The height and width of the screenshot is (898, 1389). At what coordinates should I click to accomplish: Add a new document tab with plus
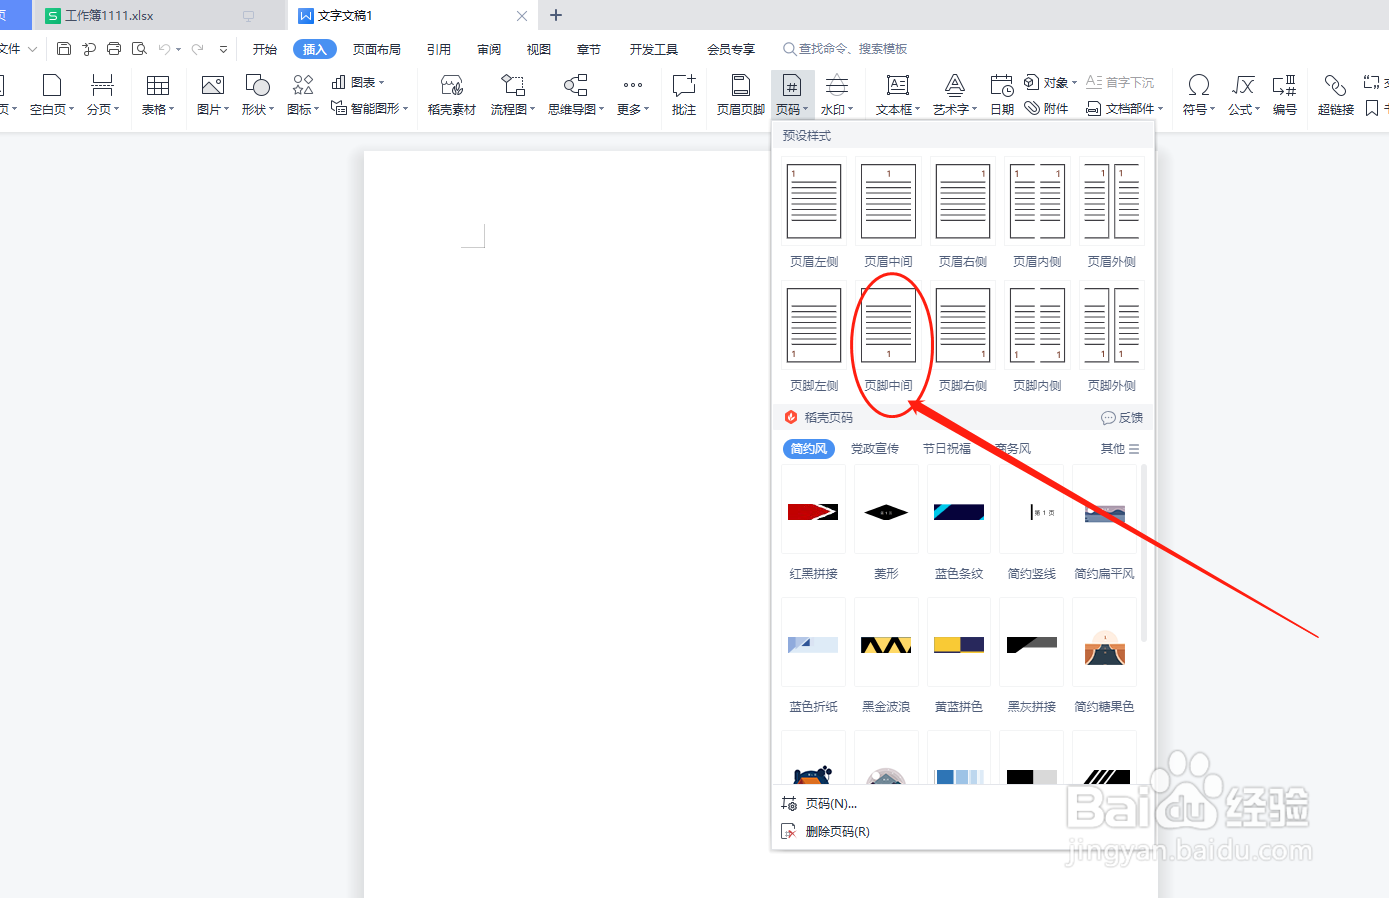point(556,15)
